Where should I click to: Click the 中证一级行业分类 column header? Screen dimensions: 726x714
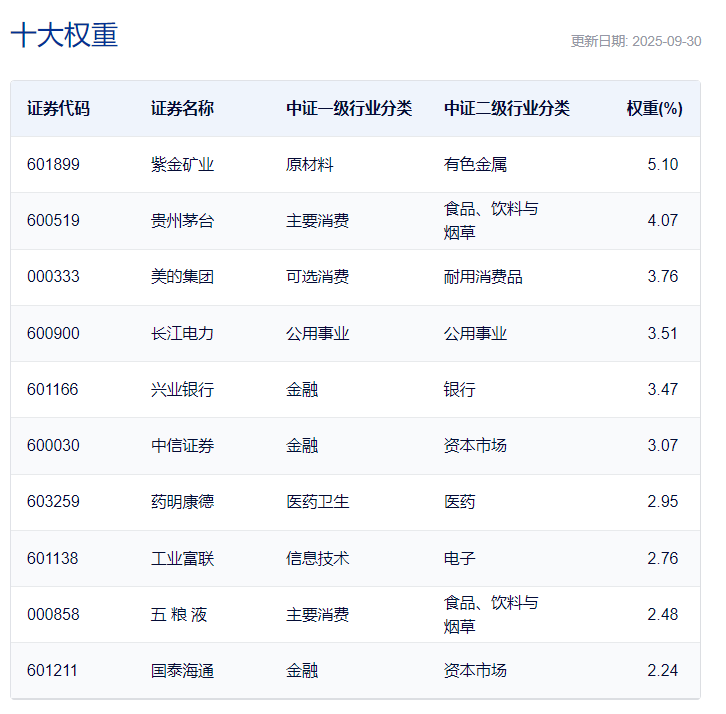(349, 108)
